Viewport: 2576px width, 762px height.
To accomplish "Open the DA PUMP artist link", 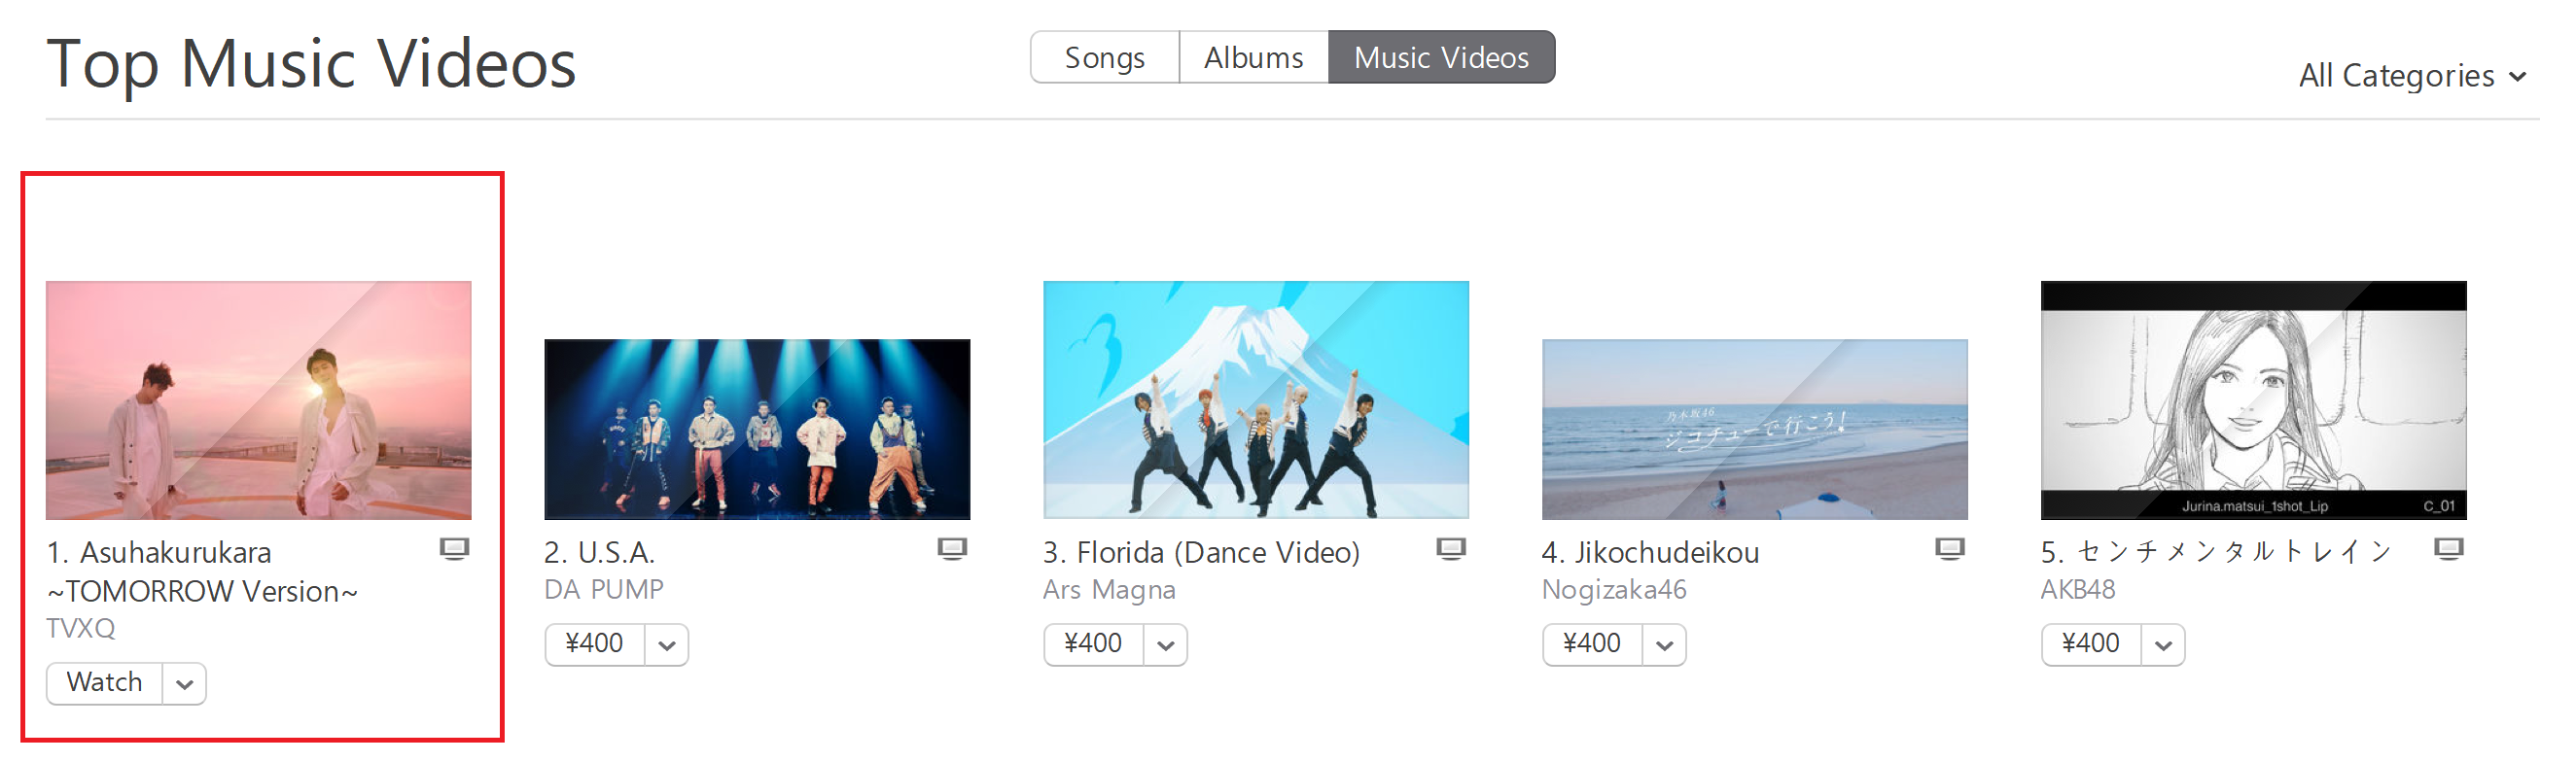I will click(604, 590).
